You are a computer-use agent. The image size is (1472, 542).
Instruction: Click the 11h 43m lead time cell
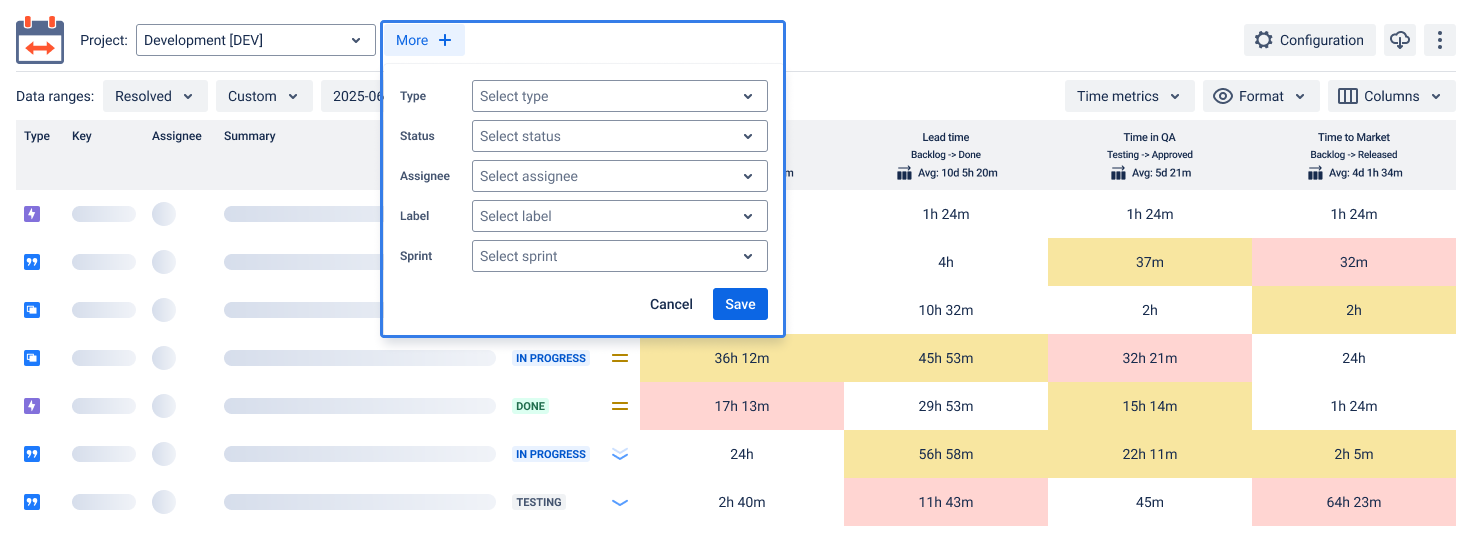click(946, 502)
